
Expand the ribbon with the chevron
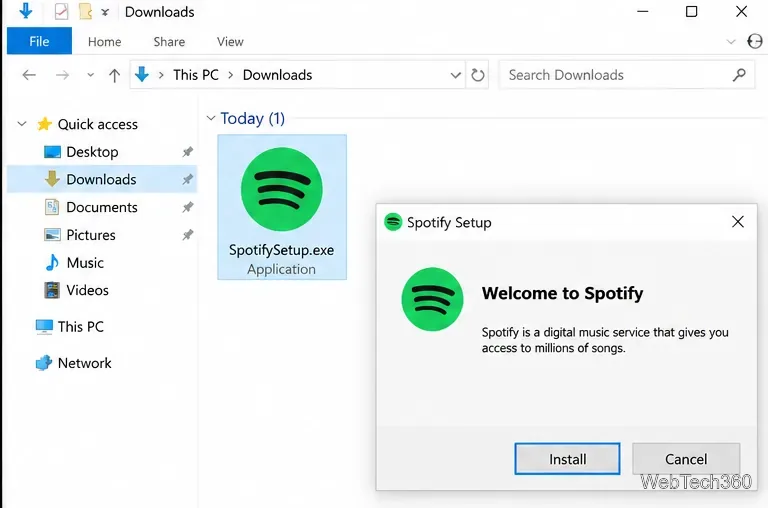[x=731, y=42]
